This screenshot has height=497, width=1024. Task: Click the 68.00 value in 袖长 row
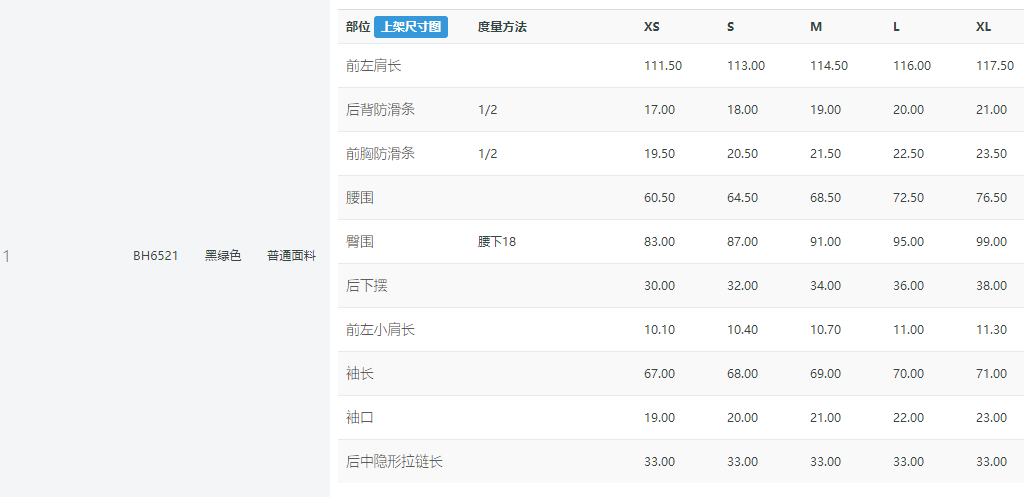coord(743,374)
